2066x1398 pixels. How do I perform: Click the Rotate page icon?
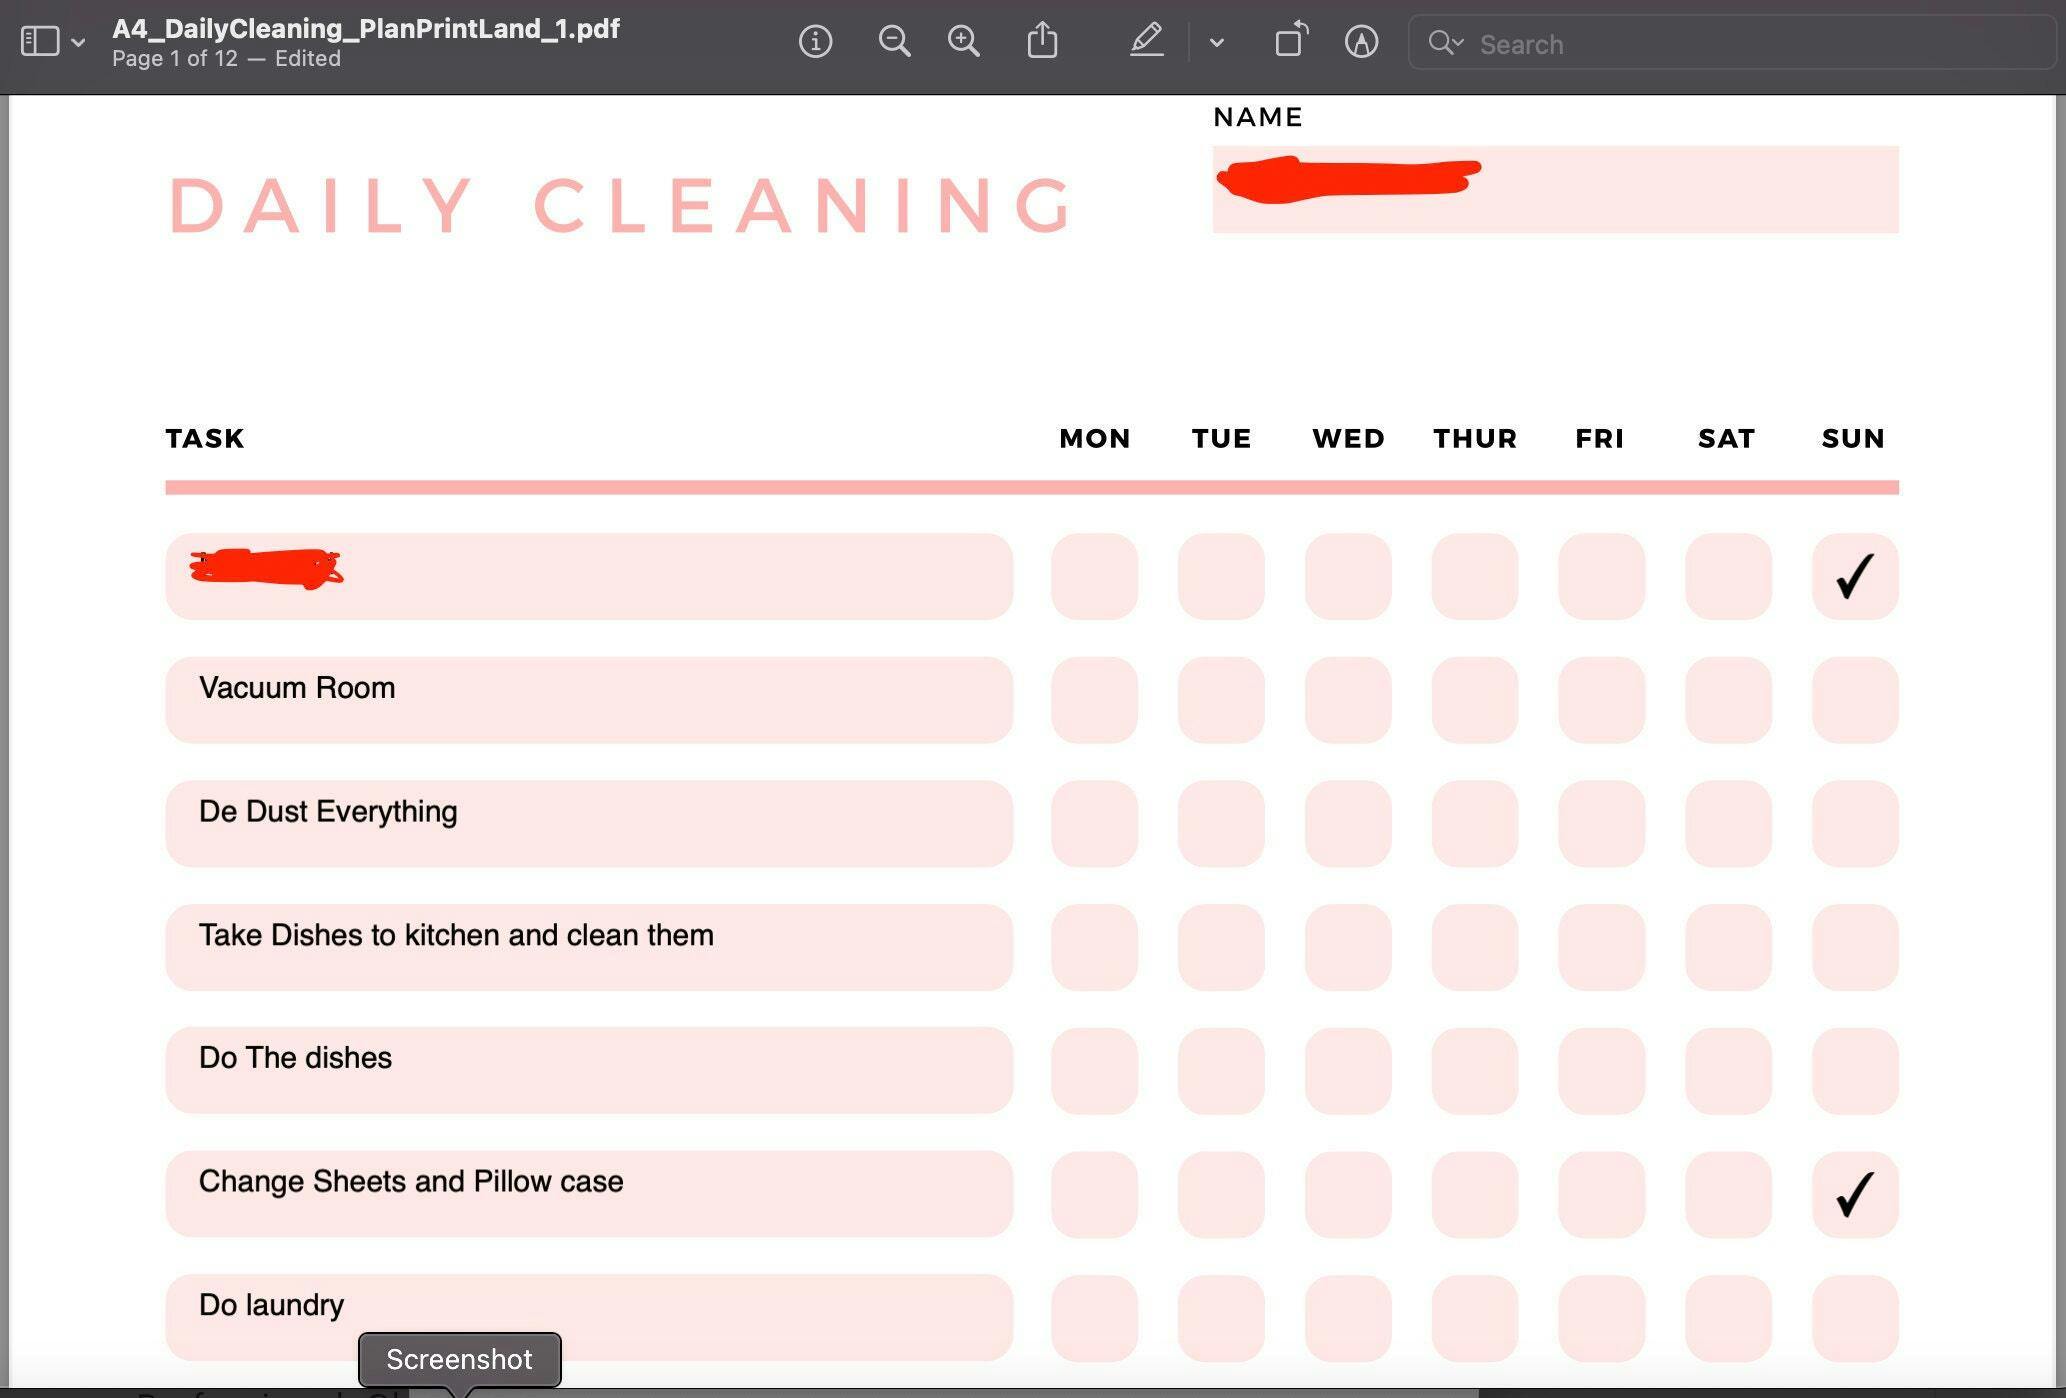1290,42
